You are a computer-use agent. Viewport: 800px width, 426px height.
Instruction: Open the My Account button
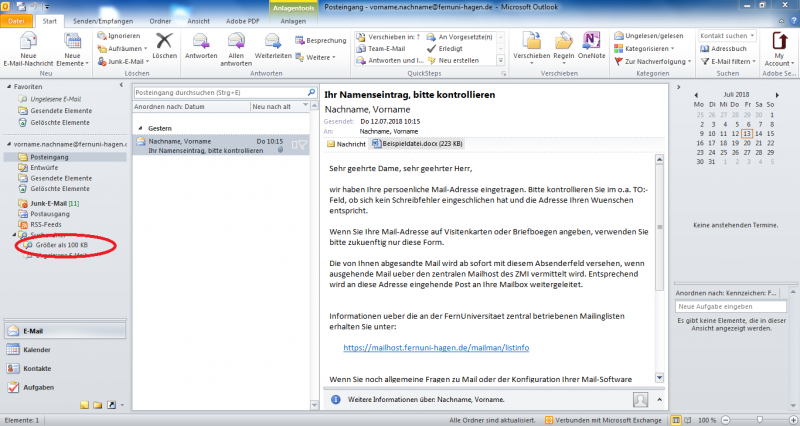pos(779,49)
